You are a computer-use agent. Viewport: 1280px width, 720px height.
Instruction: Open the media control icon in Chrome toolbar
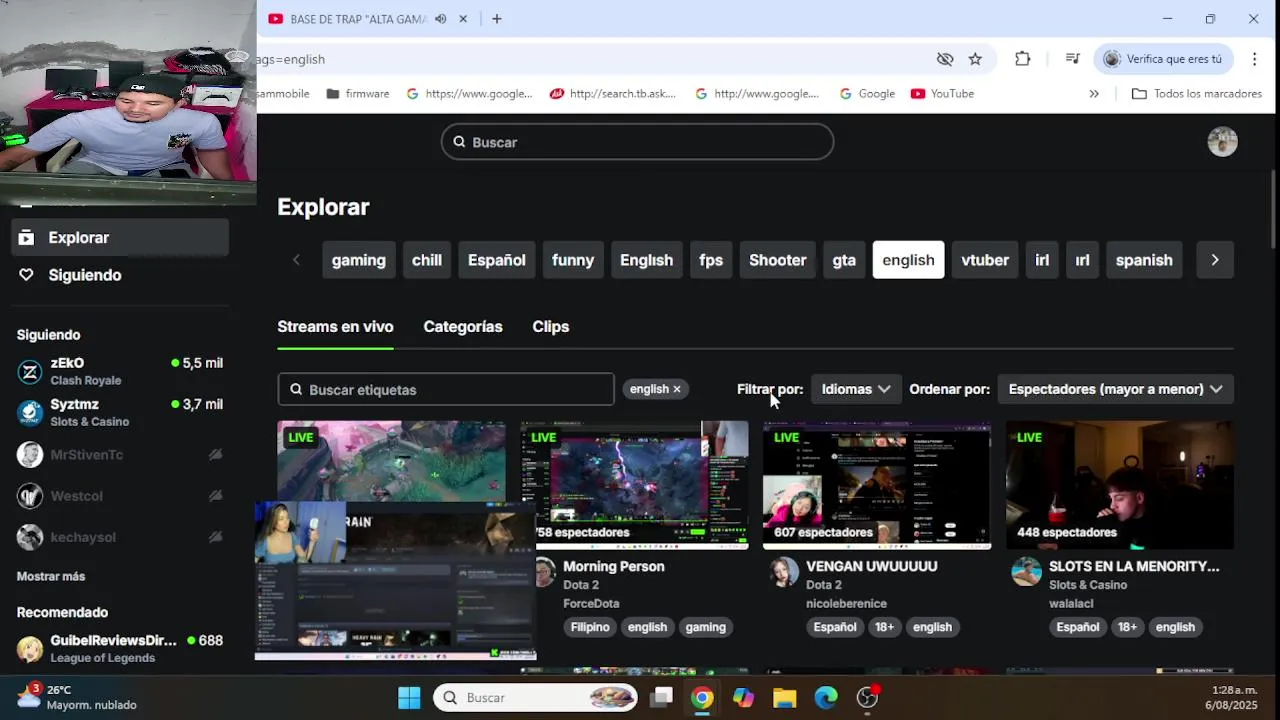(1072, 59)
